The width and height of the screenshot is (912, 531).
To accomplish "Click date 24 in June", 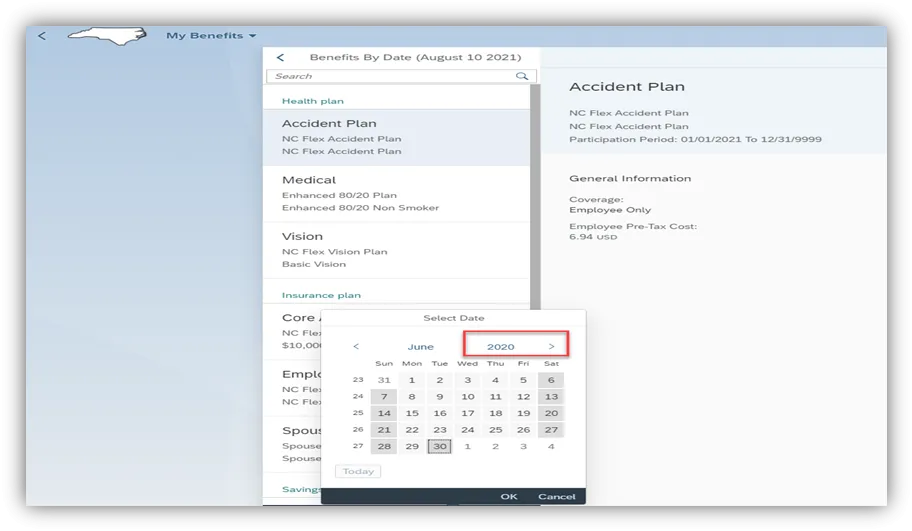I will pyautogui.click(x=468, y=430).
